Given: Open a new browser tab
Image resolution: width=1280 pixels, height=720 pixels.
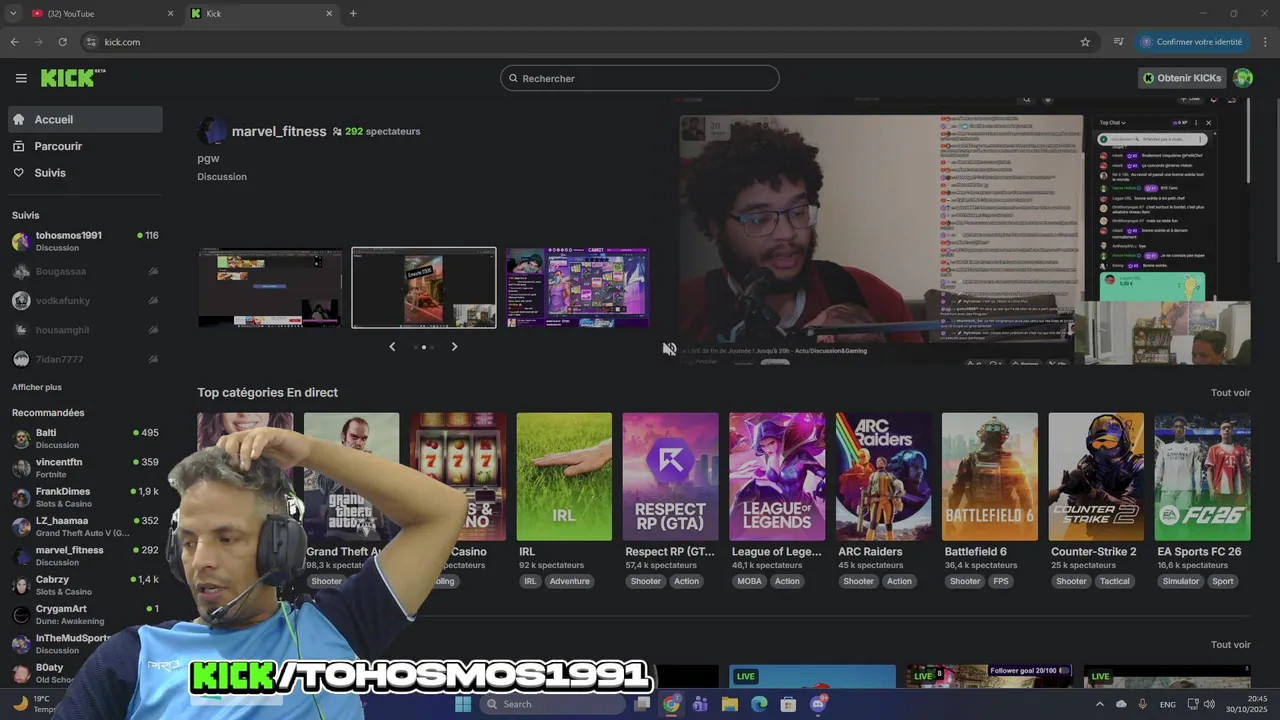Looking at the screenshot, I should [353, 14].
